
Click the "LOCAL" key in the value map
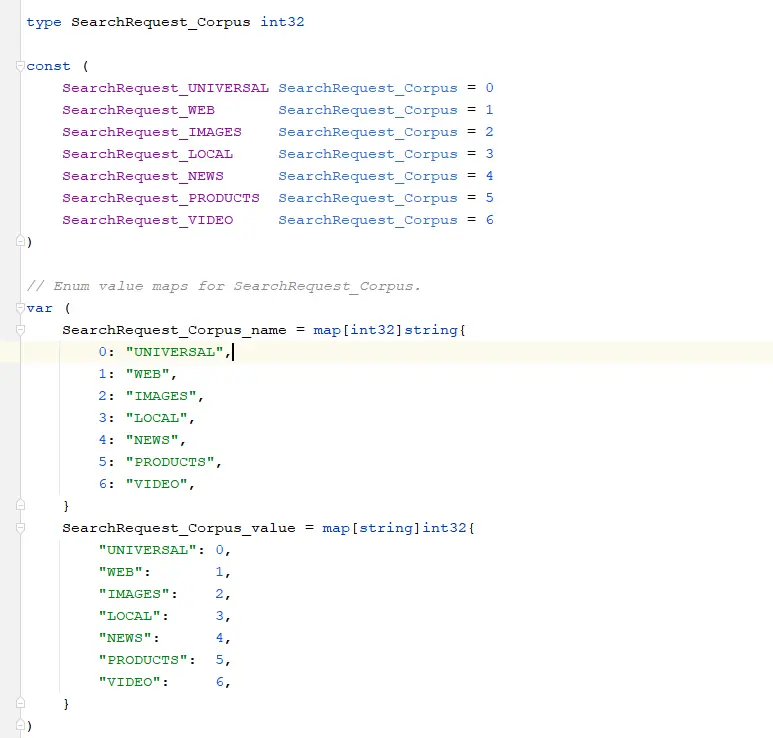pos(130,616)
